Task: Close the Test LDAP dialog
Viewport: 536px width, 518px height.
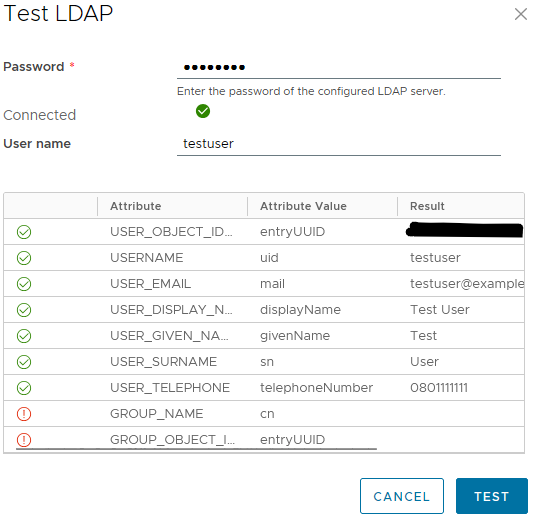Action: tap(521, 14)
